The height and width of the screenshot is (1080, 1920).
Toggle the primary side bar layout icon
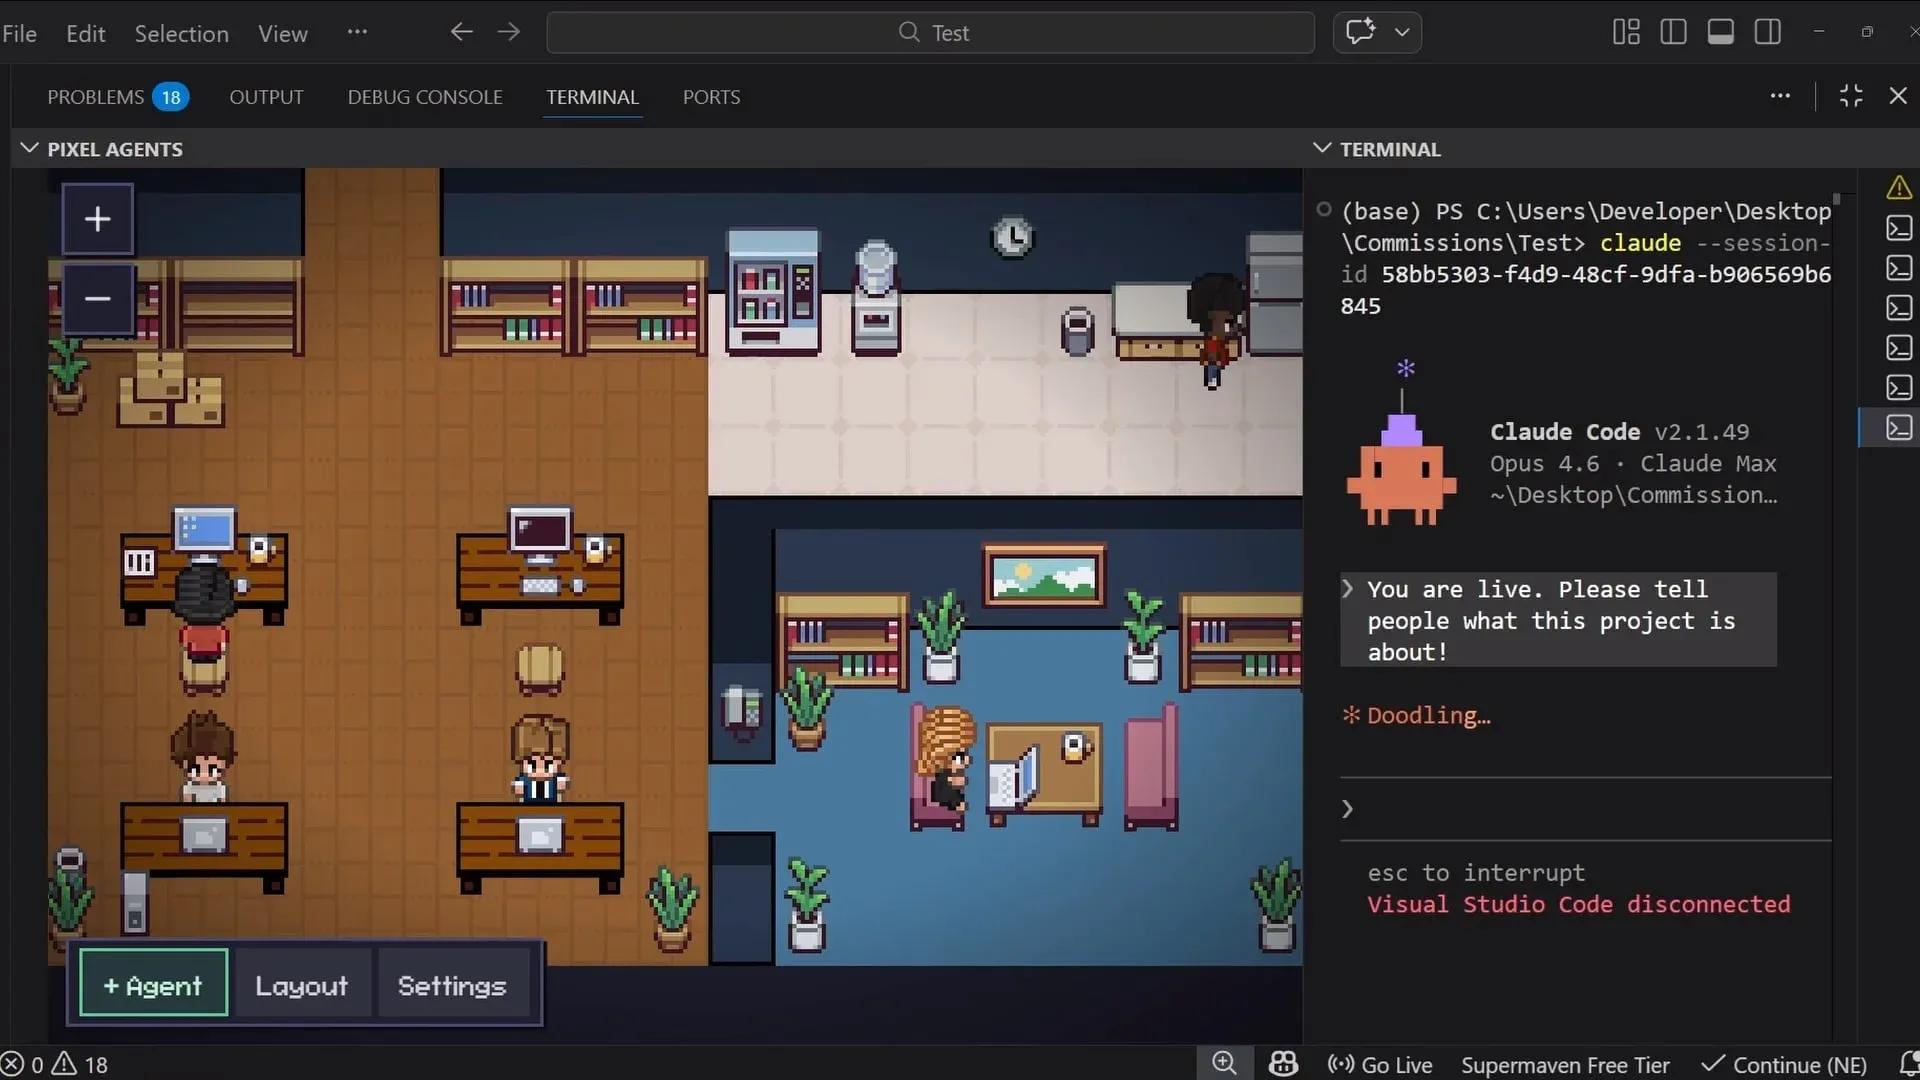click(x=1673, y=31)
